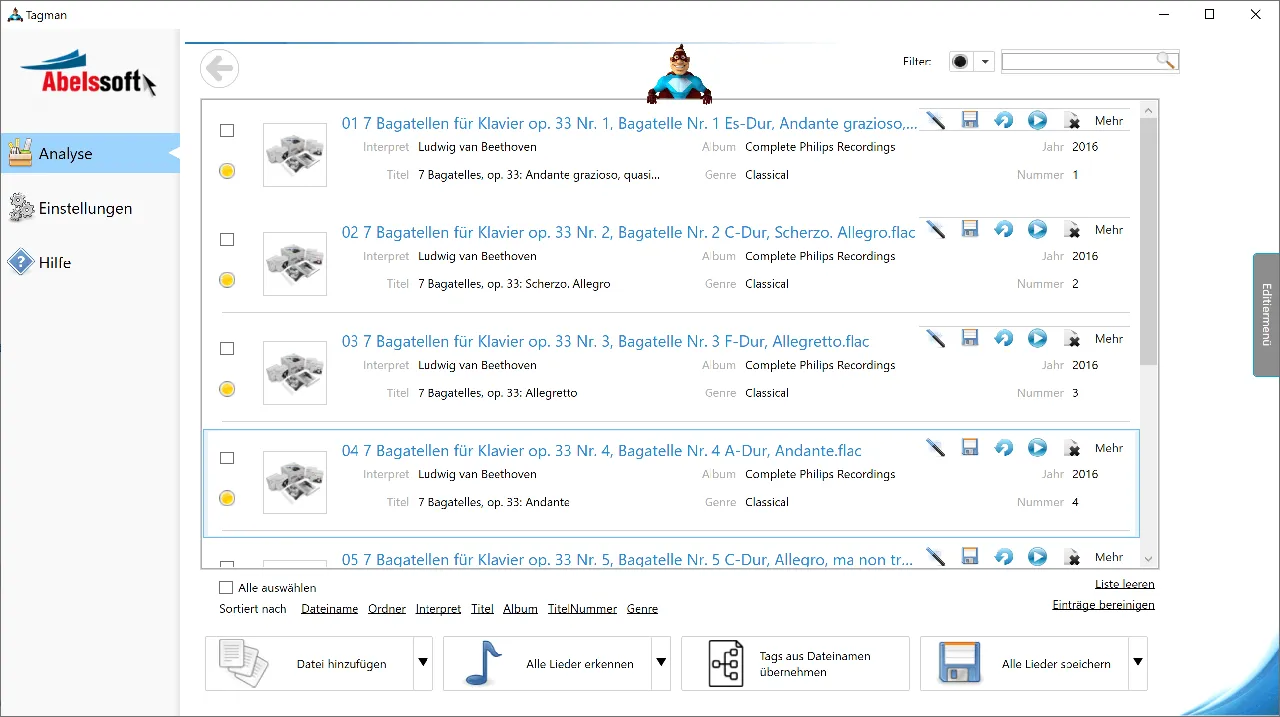
Task: Open Mehr options for track 04
Action: point(1109,448)
